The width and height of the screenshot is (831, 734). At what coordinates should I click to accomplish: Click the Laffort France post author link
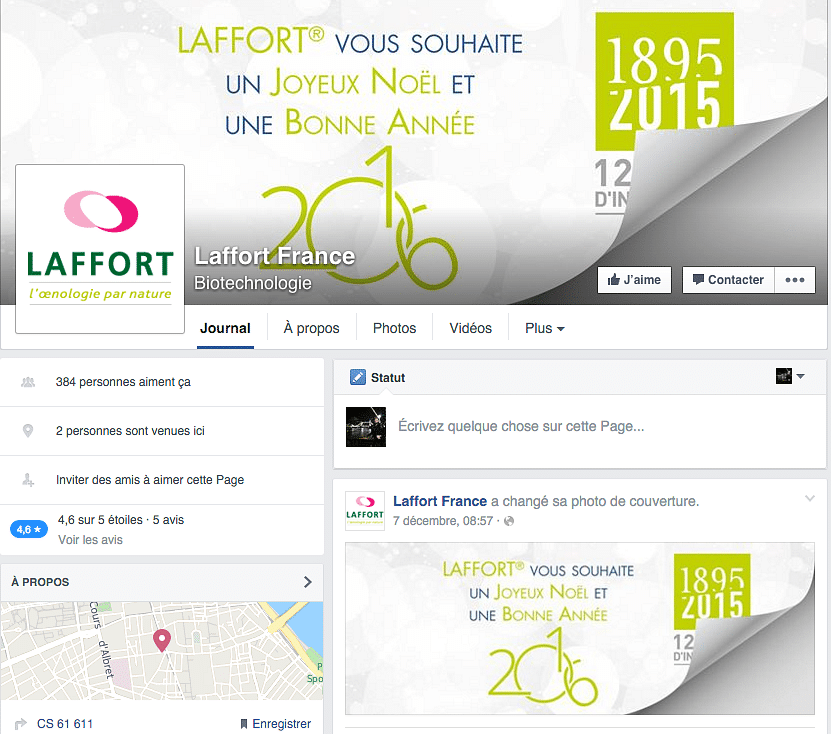440,501
